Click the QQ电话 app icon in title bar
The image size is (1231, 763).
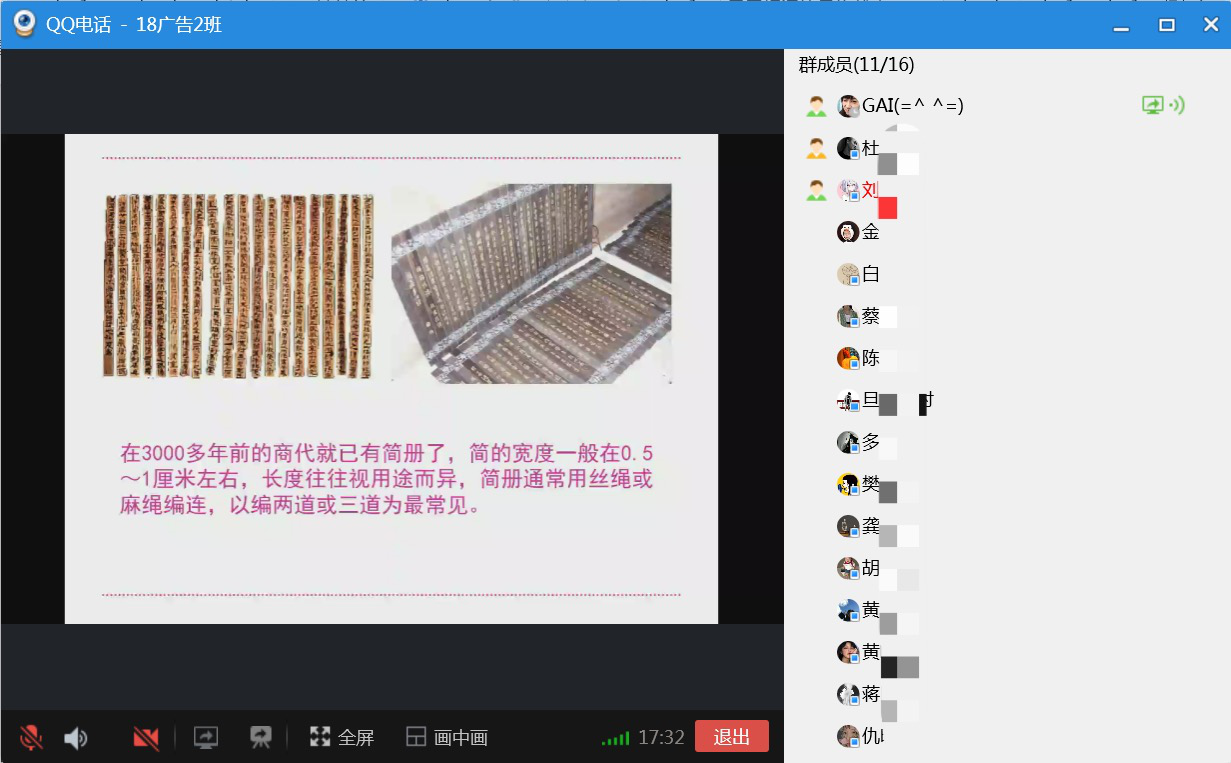(x=25, y=24)
